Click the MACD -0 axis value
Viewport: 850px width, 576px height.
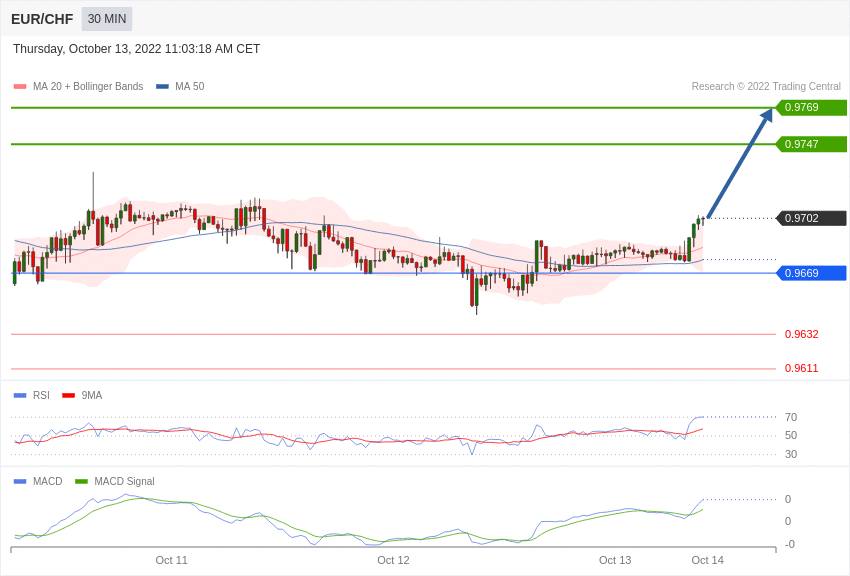click(x=790, y=544)
